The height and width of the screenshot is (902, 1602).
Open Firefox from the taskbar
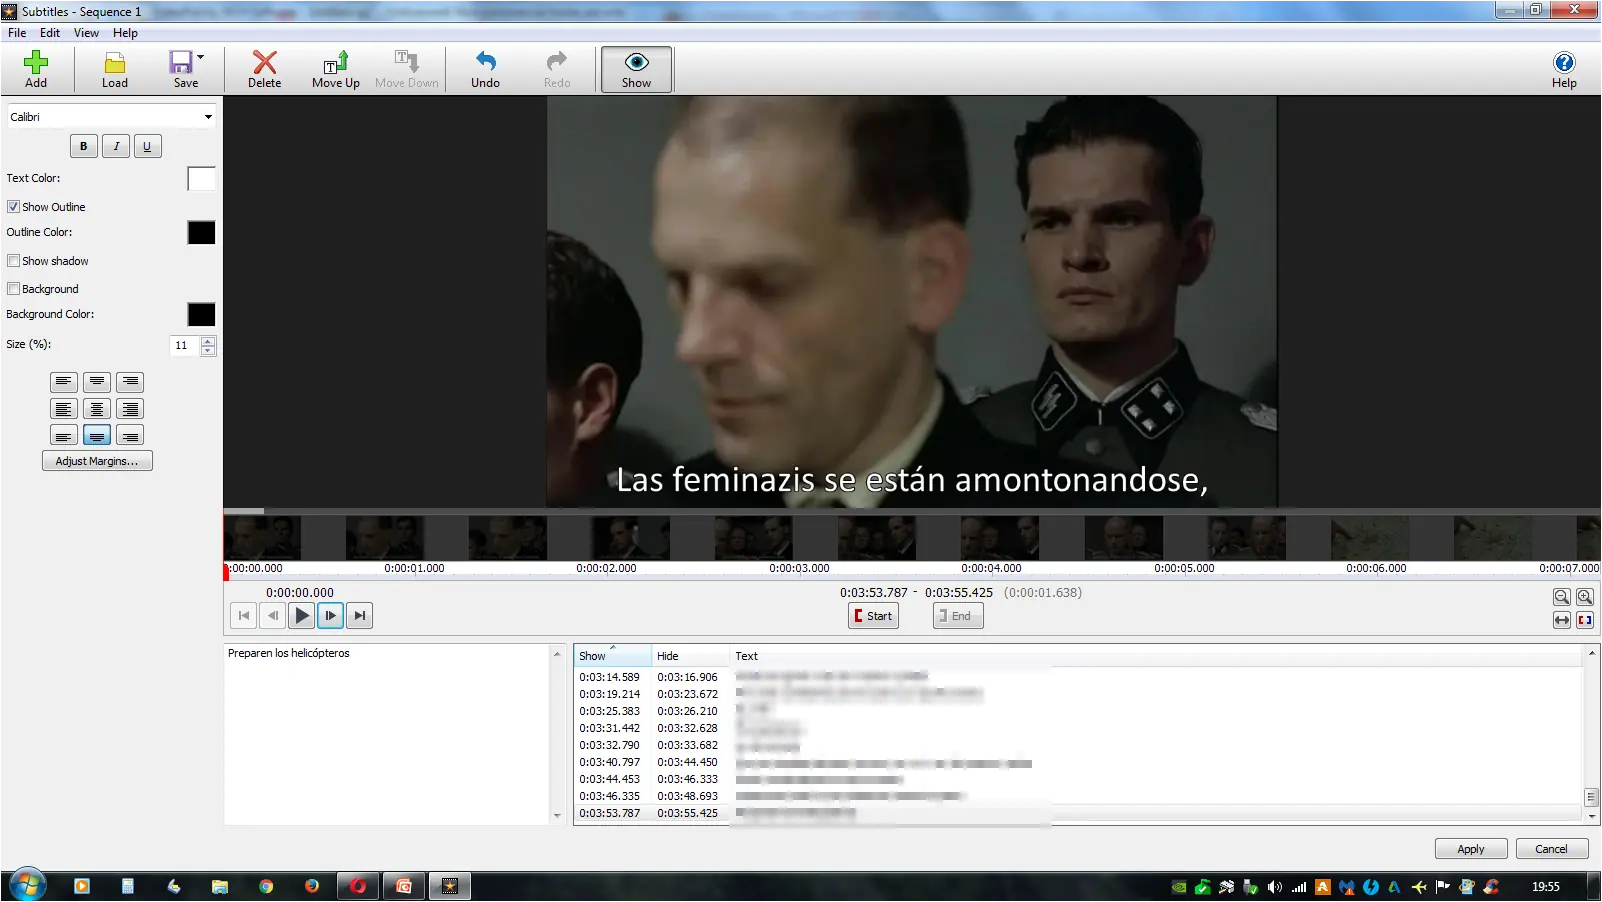(x=312, y=886)
